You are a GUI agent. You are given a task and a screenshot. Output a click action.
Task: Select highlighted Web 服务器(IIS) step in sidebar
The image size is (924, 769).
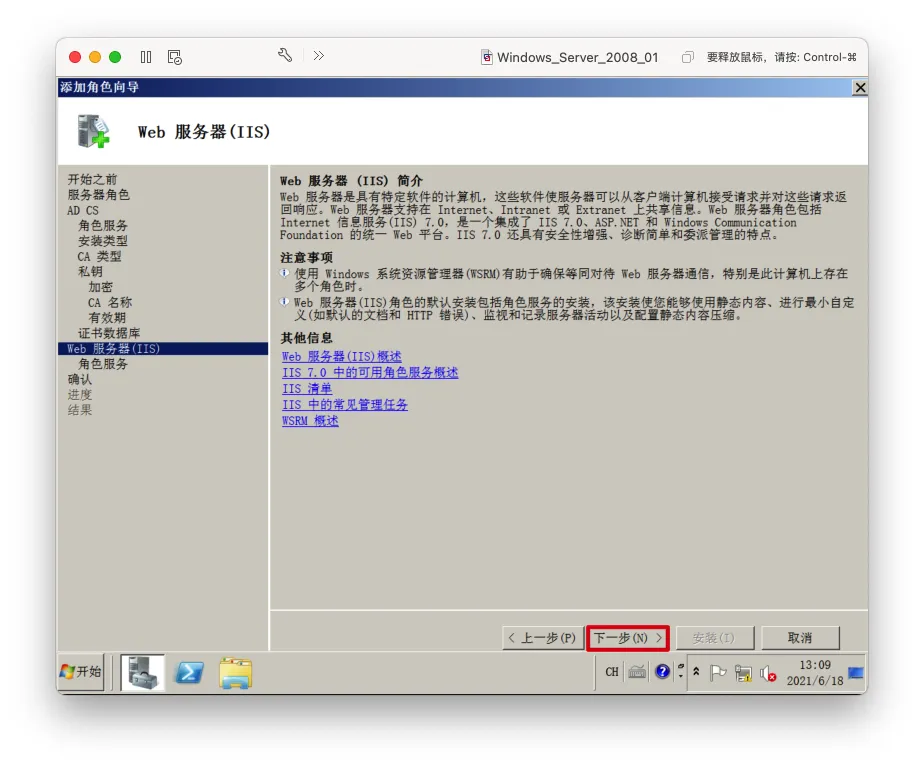tap(163, 348)
